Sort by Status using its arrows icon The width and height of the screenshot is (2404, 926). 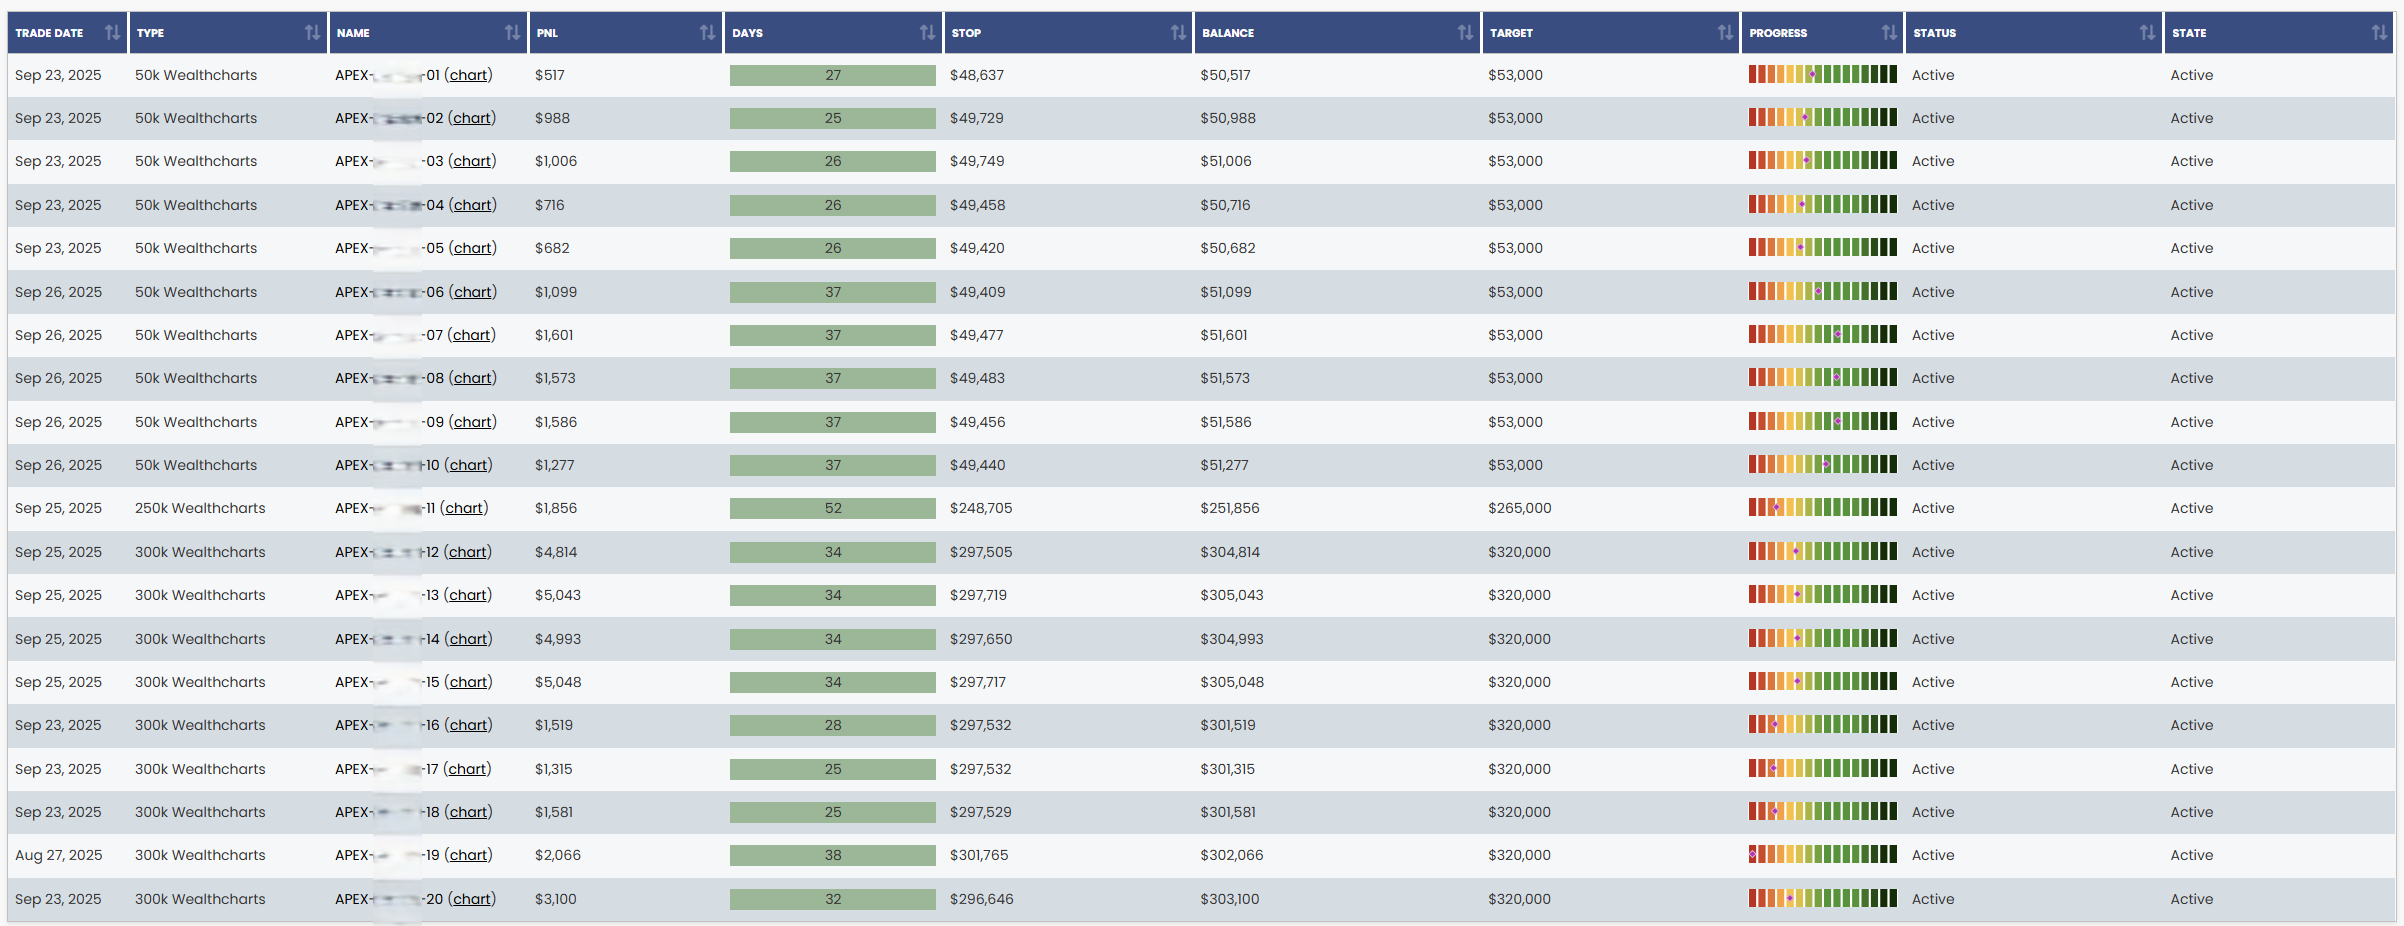click(x=2147, y=33)
